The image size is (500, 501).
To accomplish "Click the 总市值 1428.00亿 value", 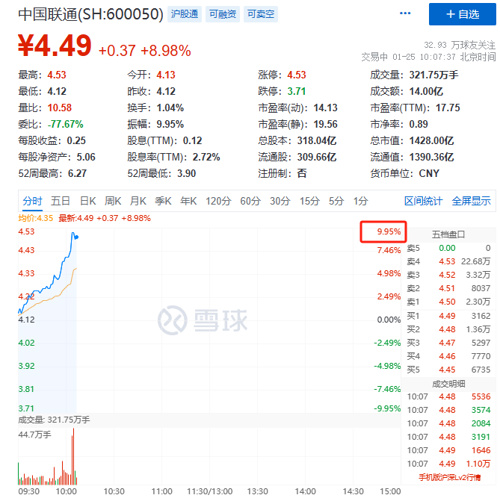I will [x=431, y=140].
